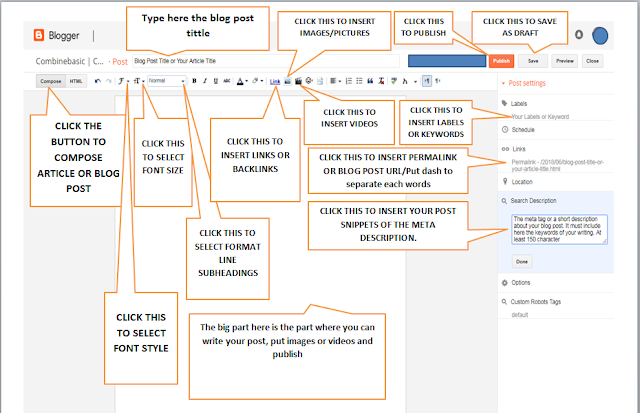Insert a video into the post
The image size is (640, 413).
coord(298,81)
